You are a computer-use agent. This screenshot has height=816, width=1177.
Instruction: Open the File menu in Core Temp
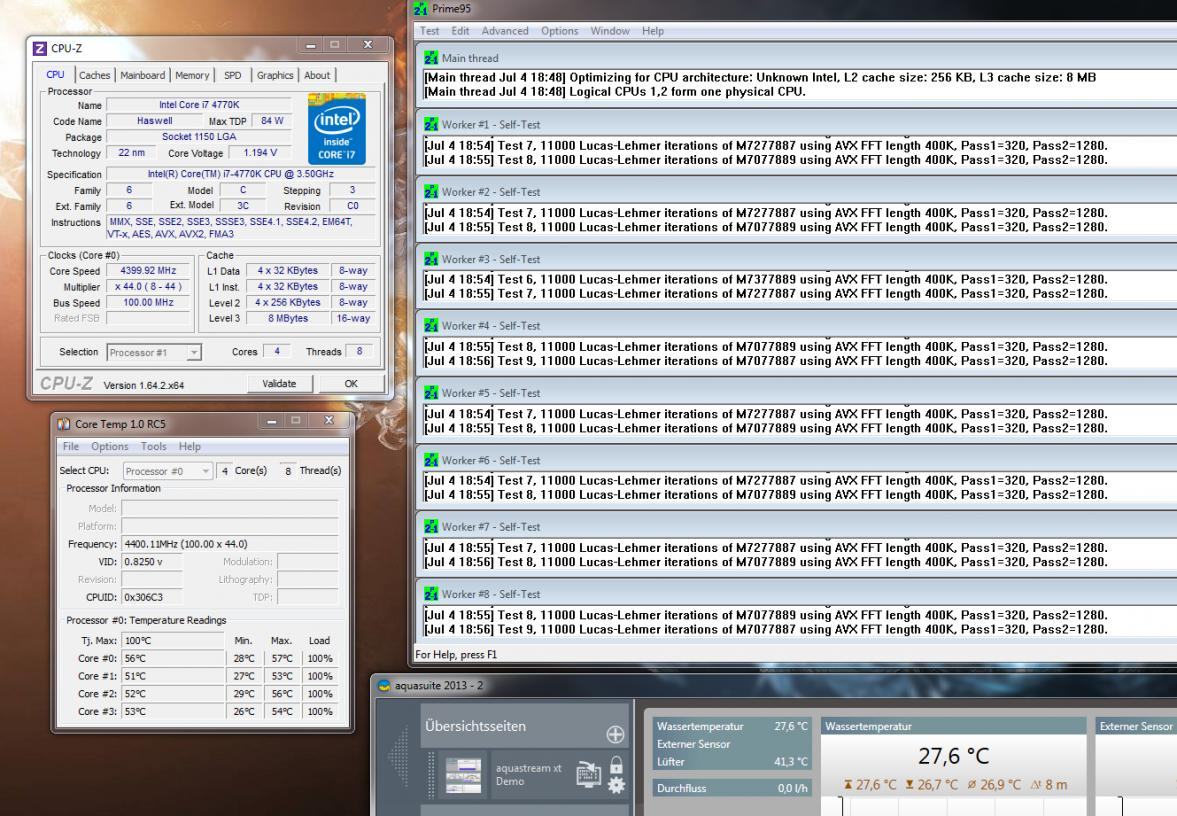tap(71, 446)
